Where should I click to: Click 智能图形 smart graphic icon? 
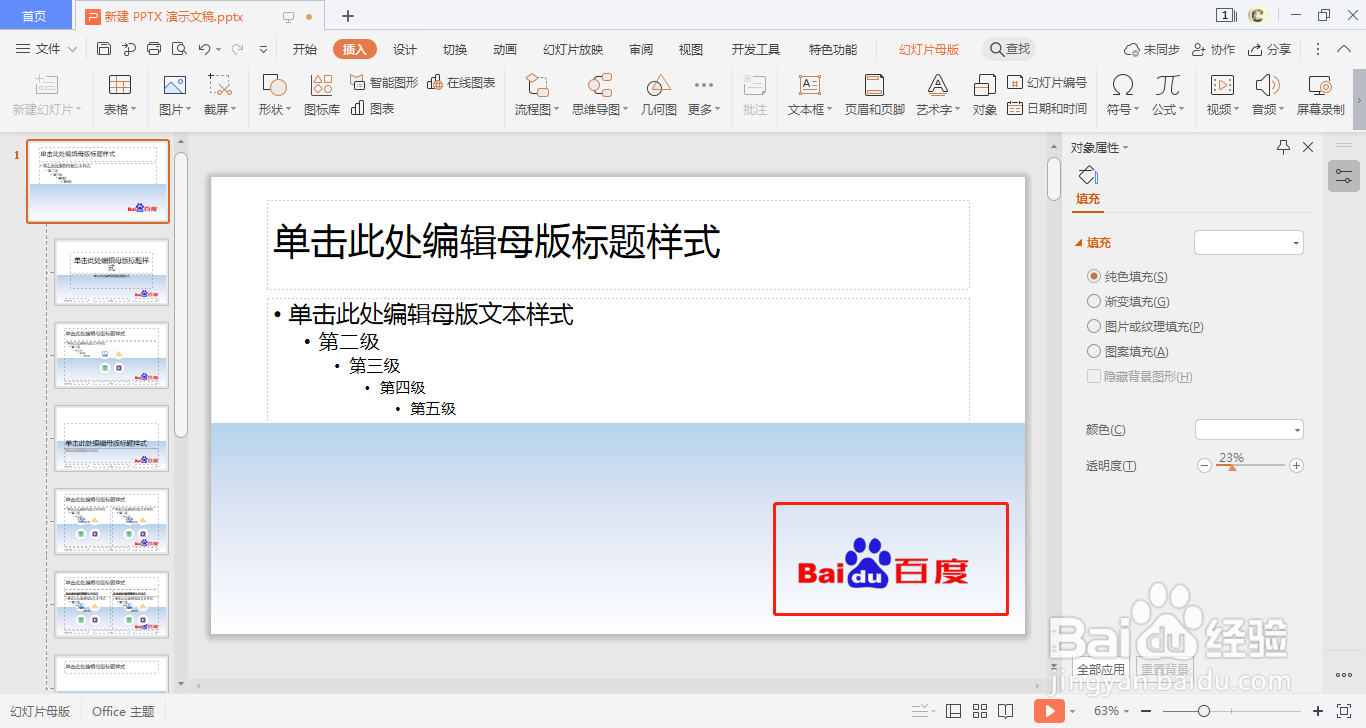[384, 83]
